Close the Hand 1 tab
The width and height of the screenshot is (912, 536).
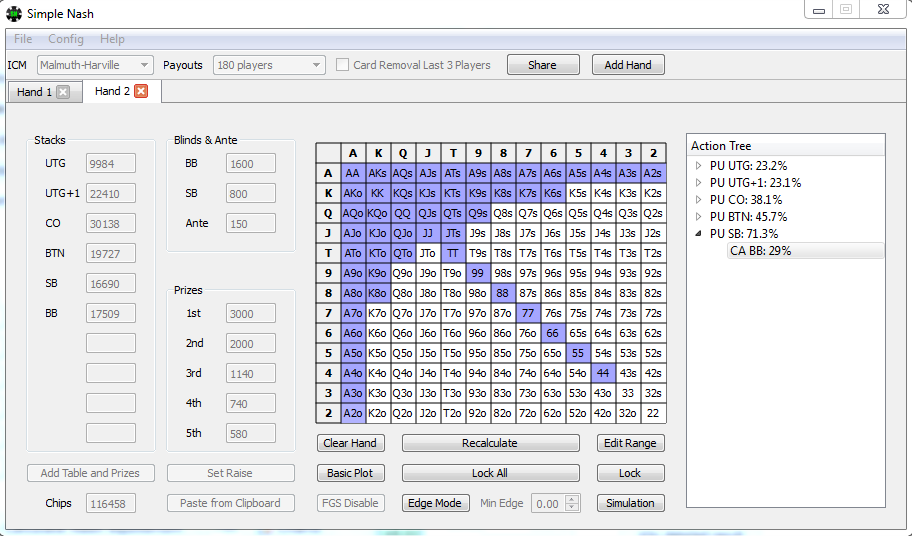point(63,92)
